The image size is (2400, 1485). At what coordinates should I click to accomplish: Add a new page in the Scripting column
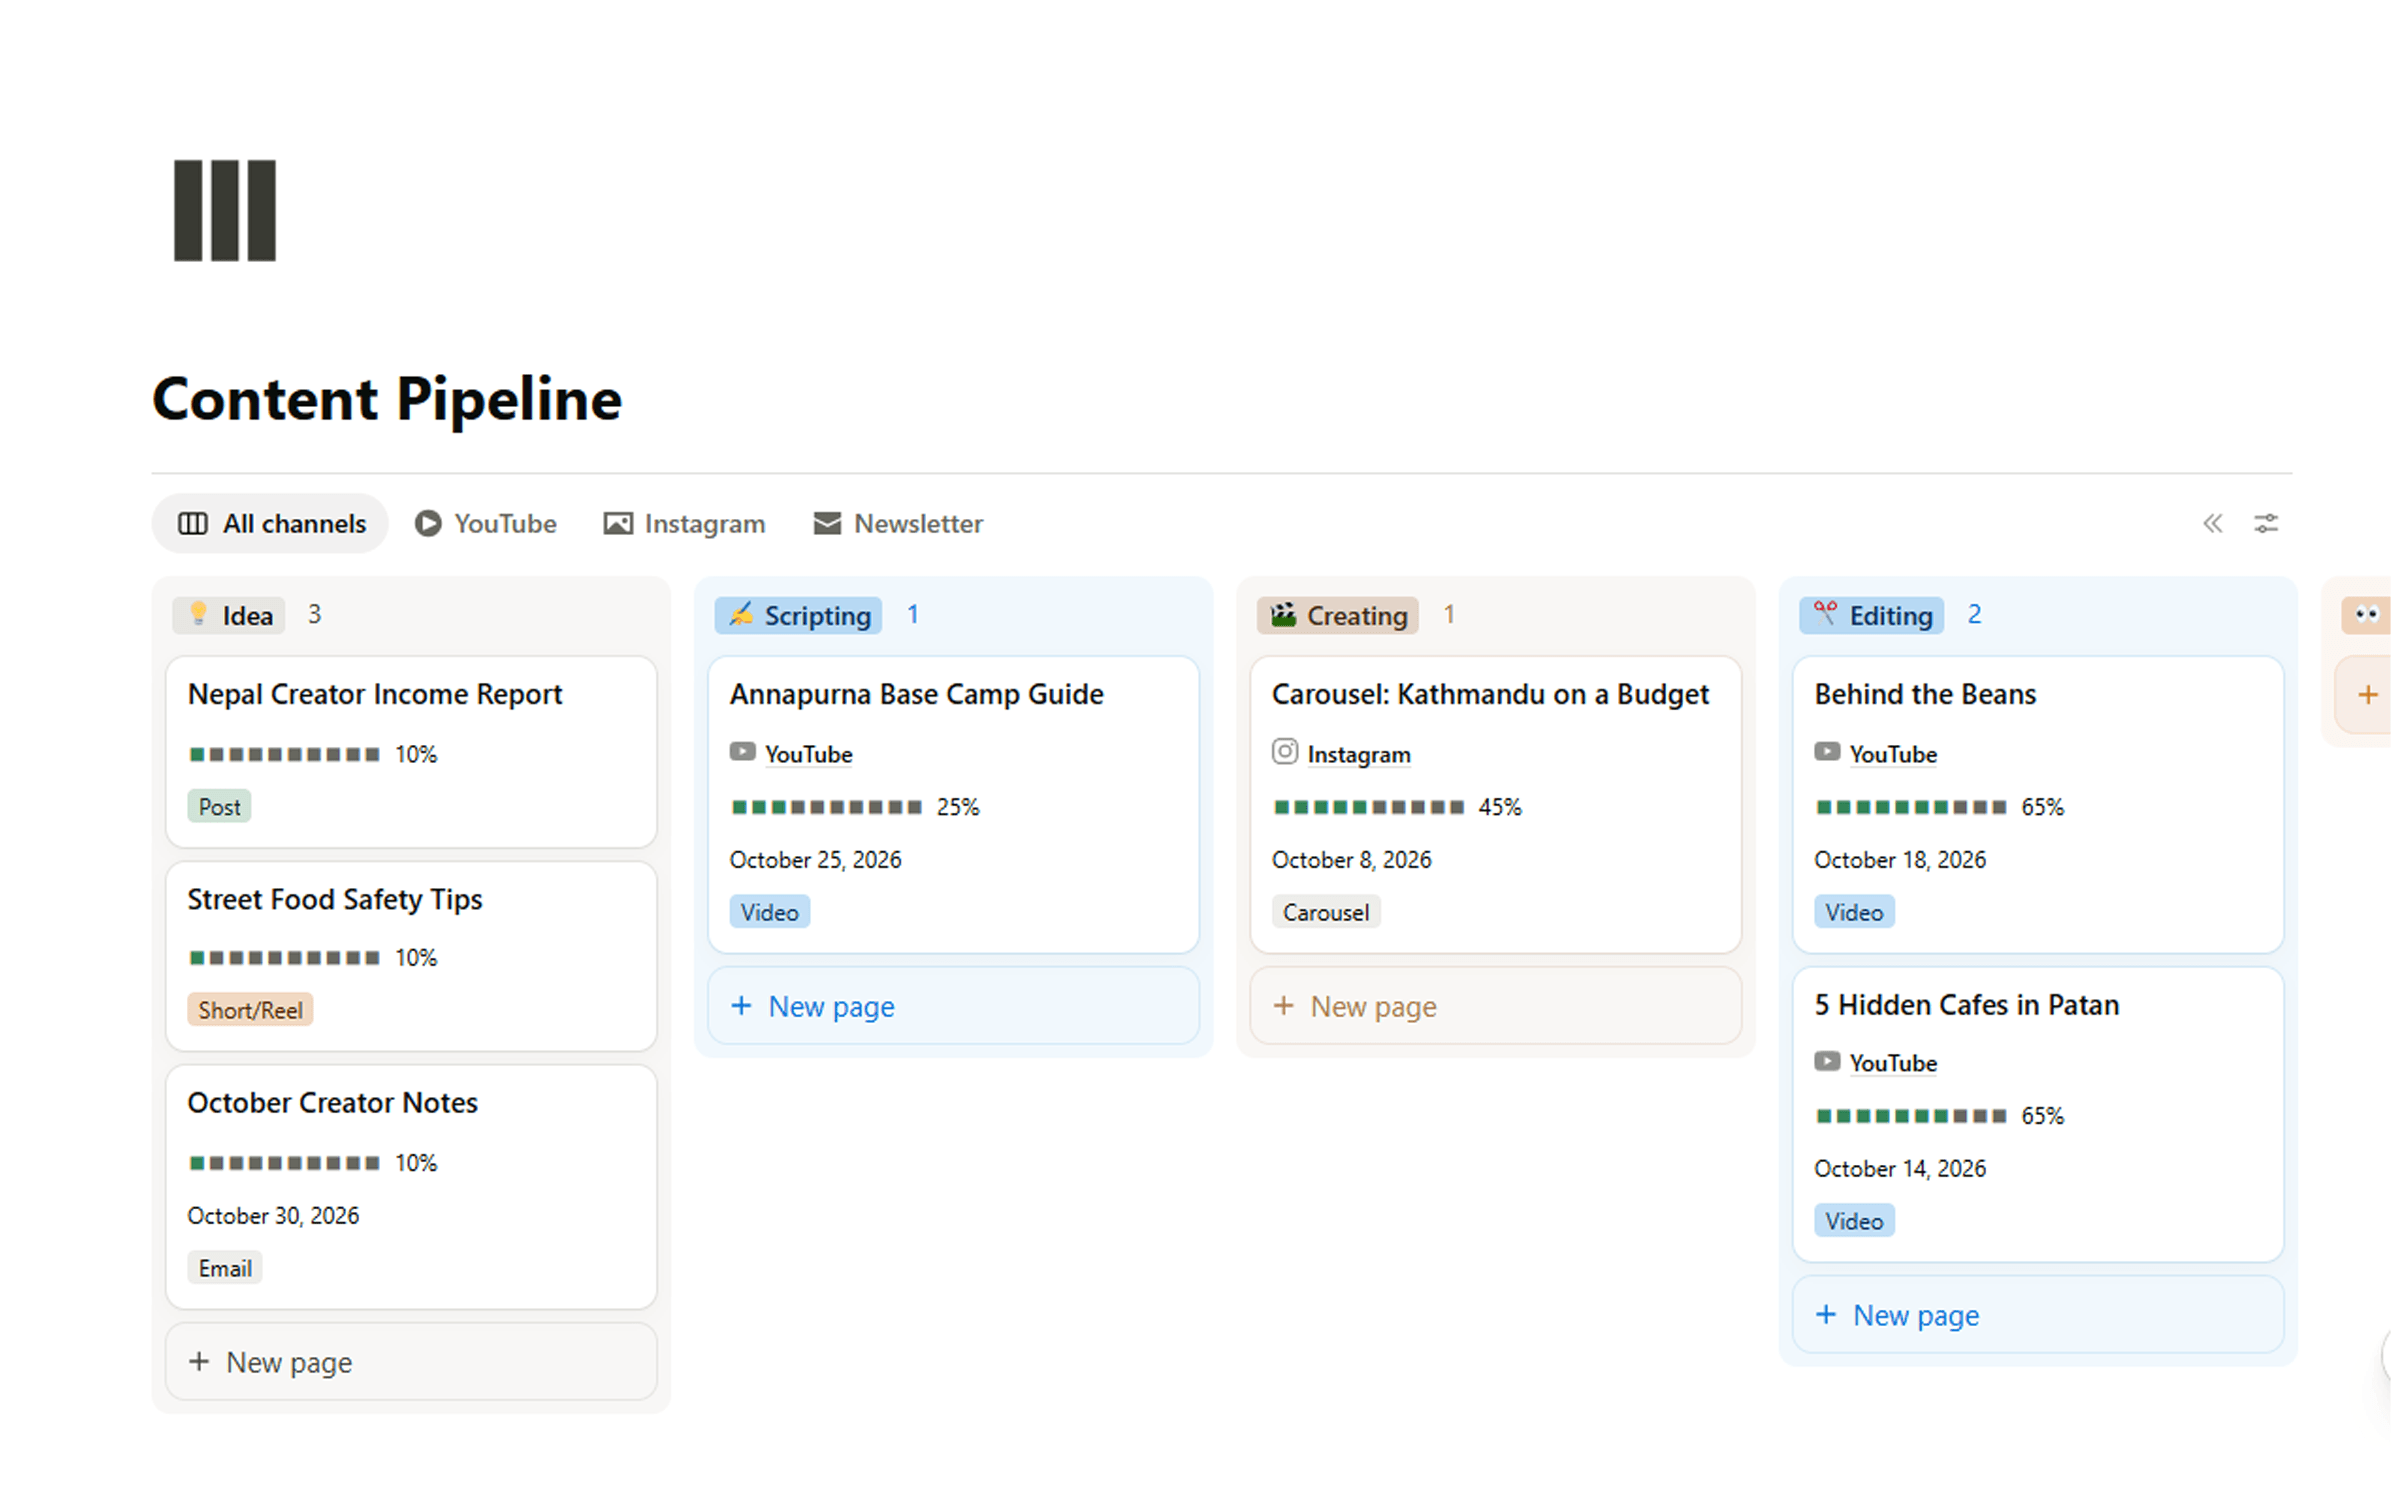coord(955,1007)
